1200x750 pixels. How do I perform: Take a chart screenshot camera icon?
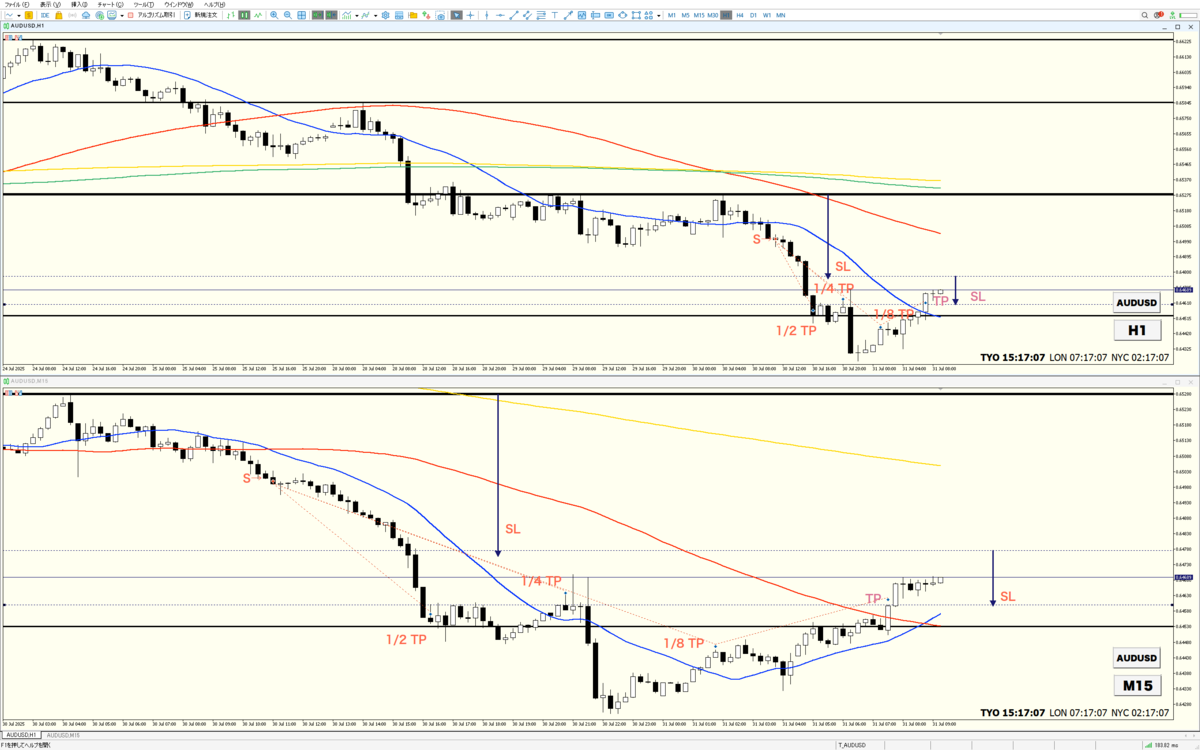pos(440,16)
